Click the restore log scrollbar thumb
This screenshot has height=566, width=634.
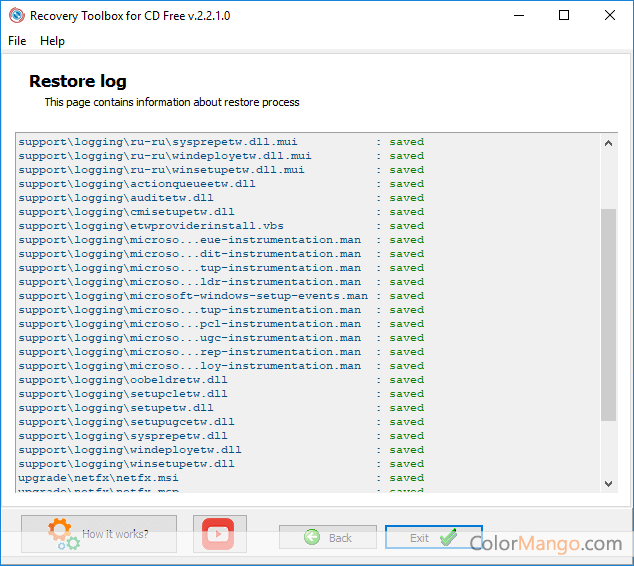(608, 314)
